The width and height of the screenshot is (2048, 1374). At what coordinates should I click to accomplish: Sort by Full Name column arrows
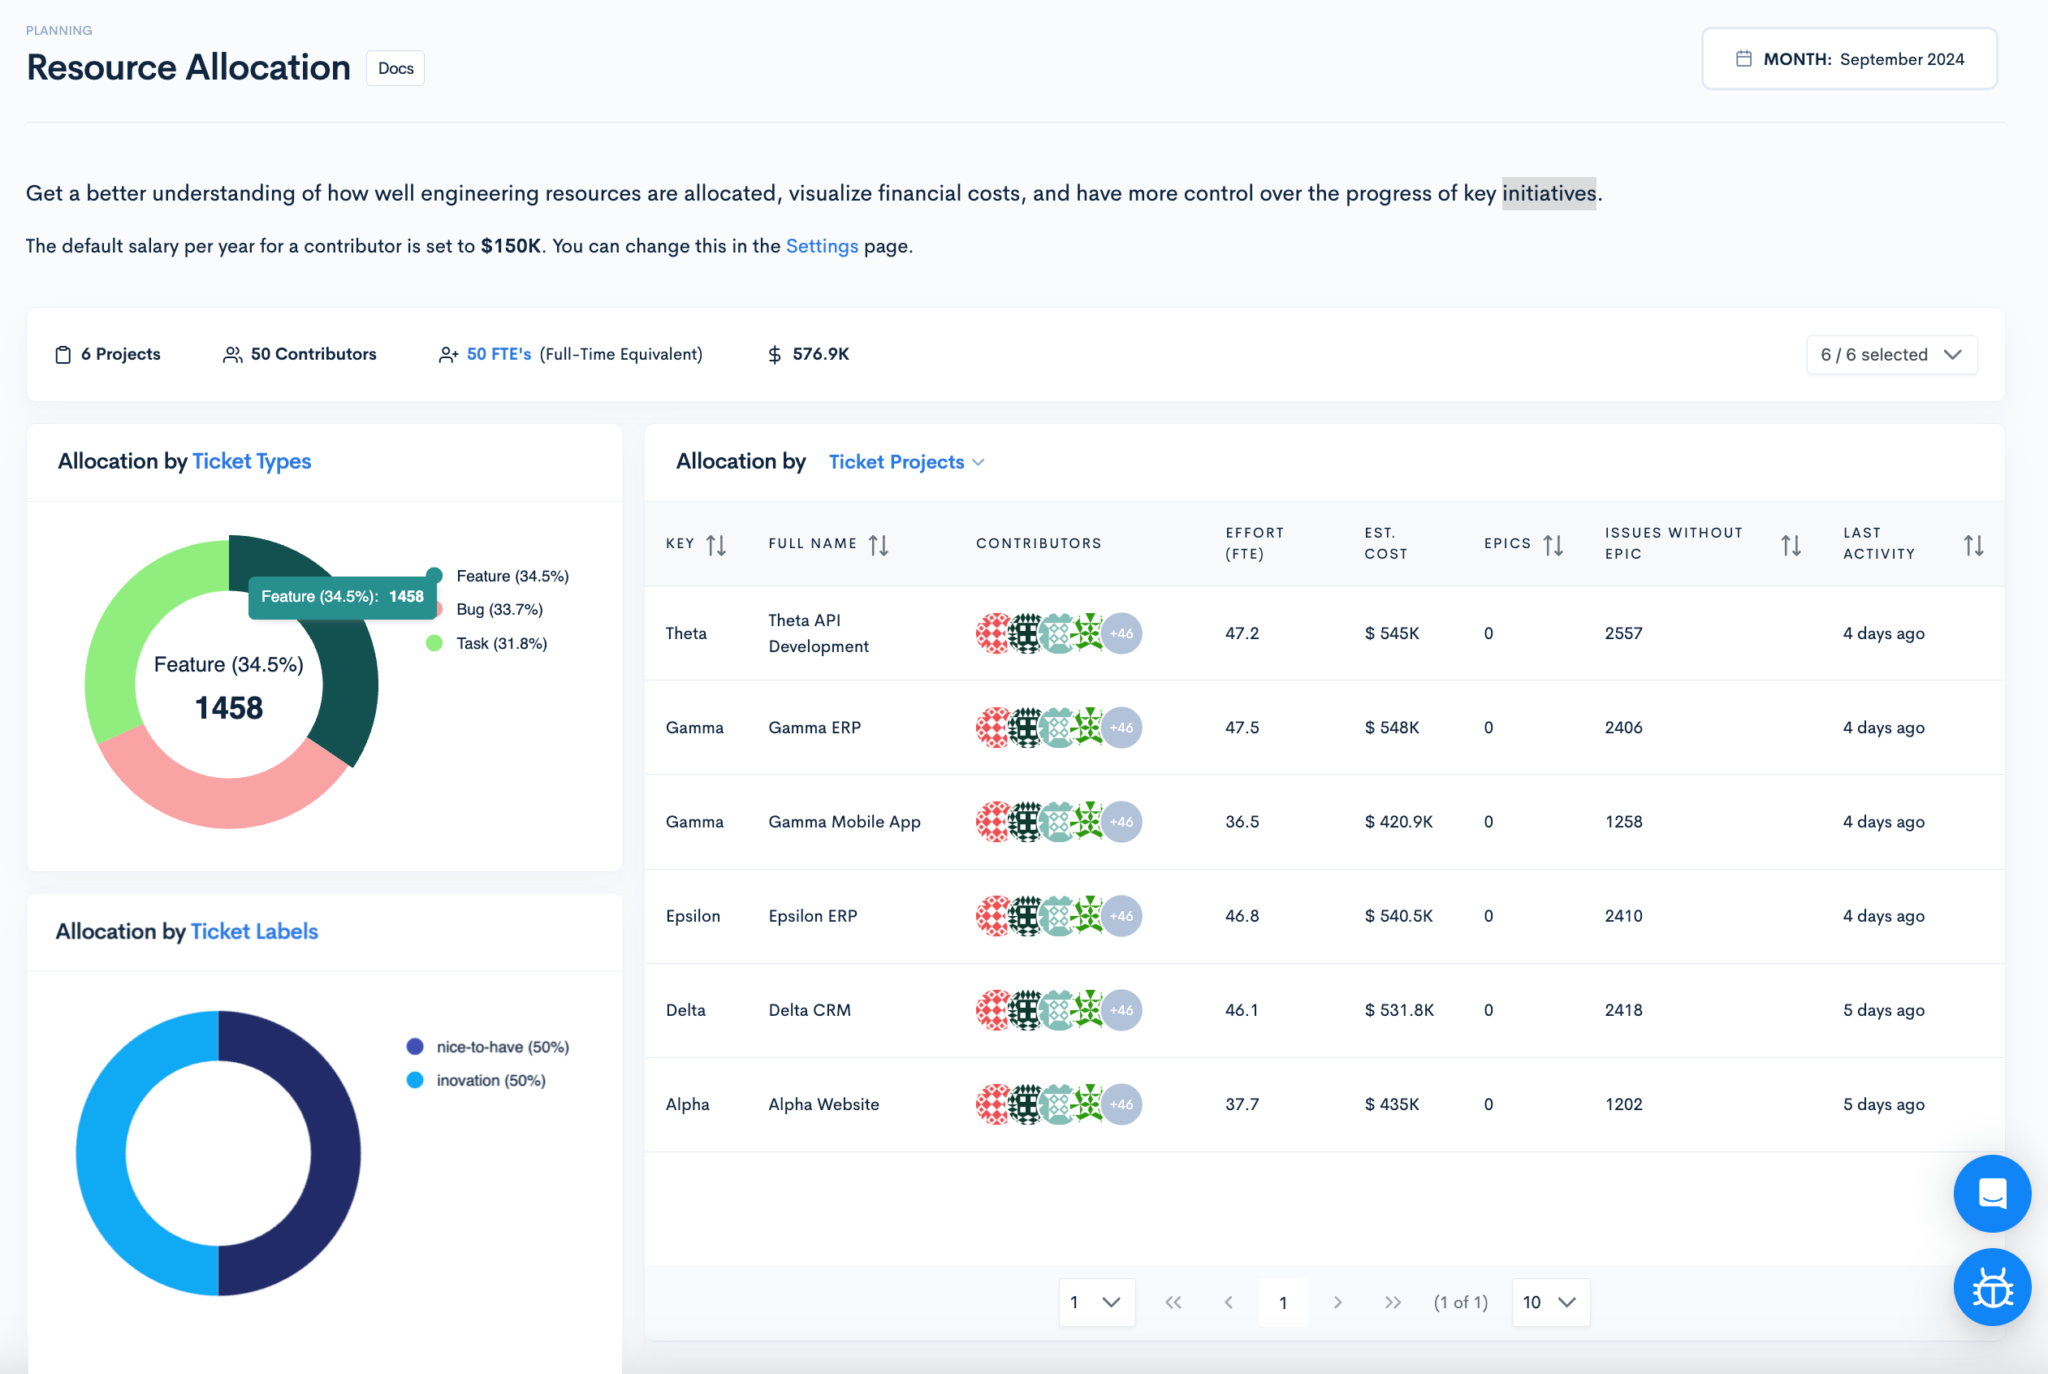click(878, 545)
